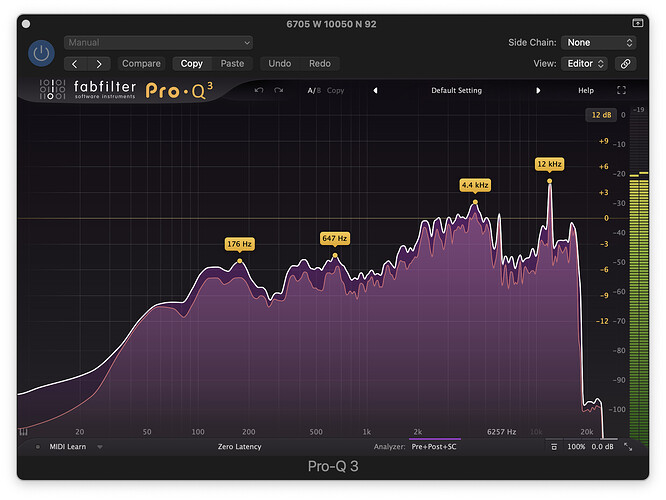Click the resize corner icon
The width and height of the screenshot is (666, 500).
tap(627, 447)
